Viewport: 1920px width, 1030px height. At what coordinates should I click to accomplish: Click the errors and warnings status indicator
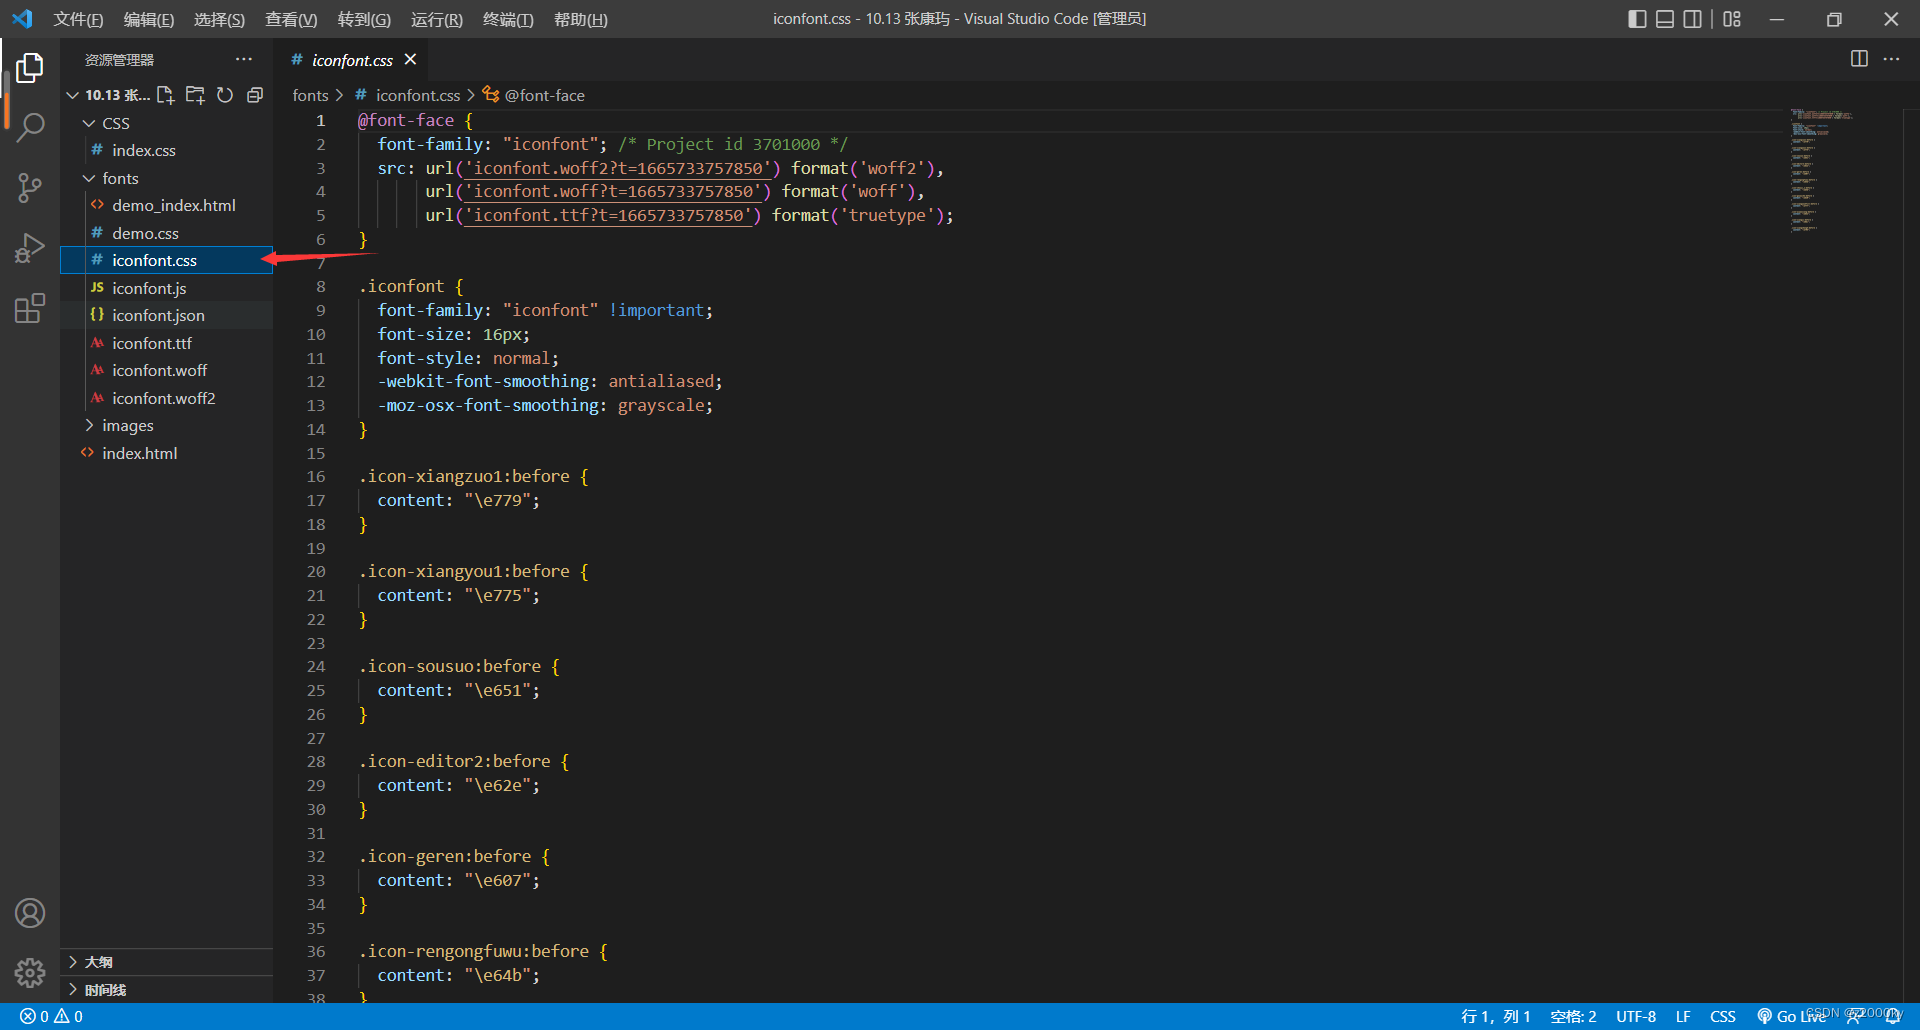52,1016
